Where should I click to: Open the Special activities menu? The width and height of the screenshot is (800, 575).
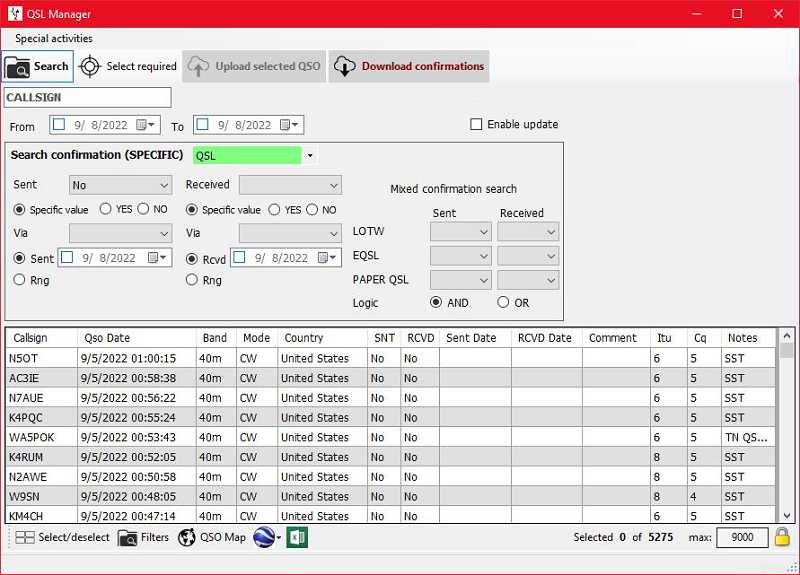coord(54,38)
